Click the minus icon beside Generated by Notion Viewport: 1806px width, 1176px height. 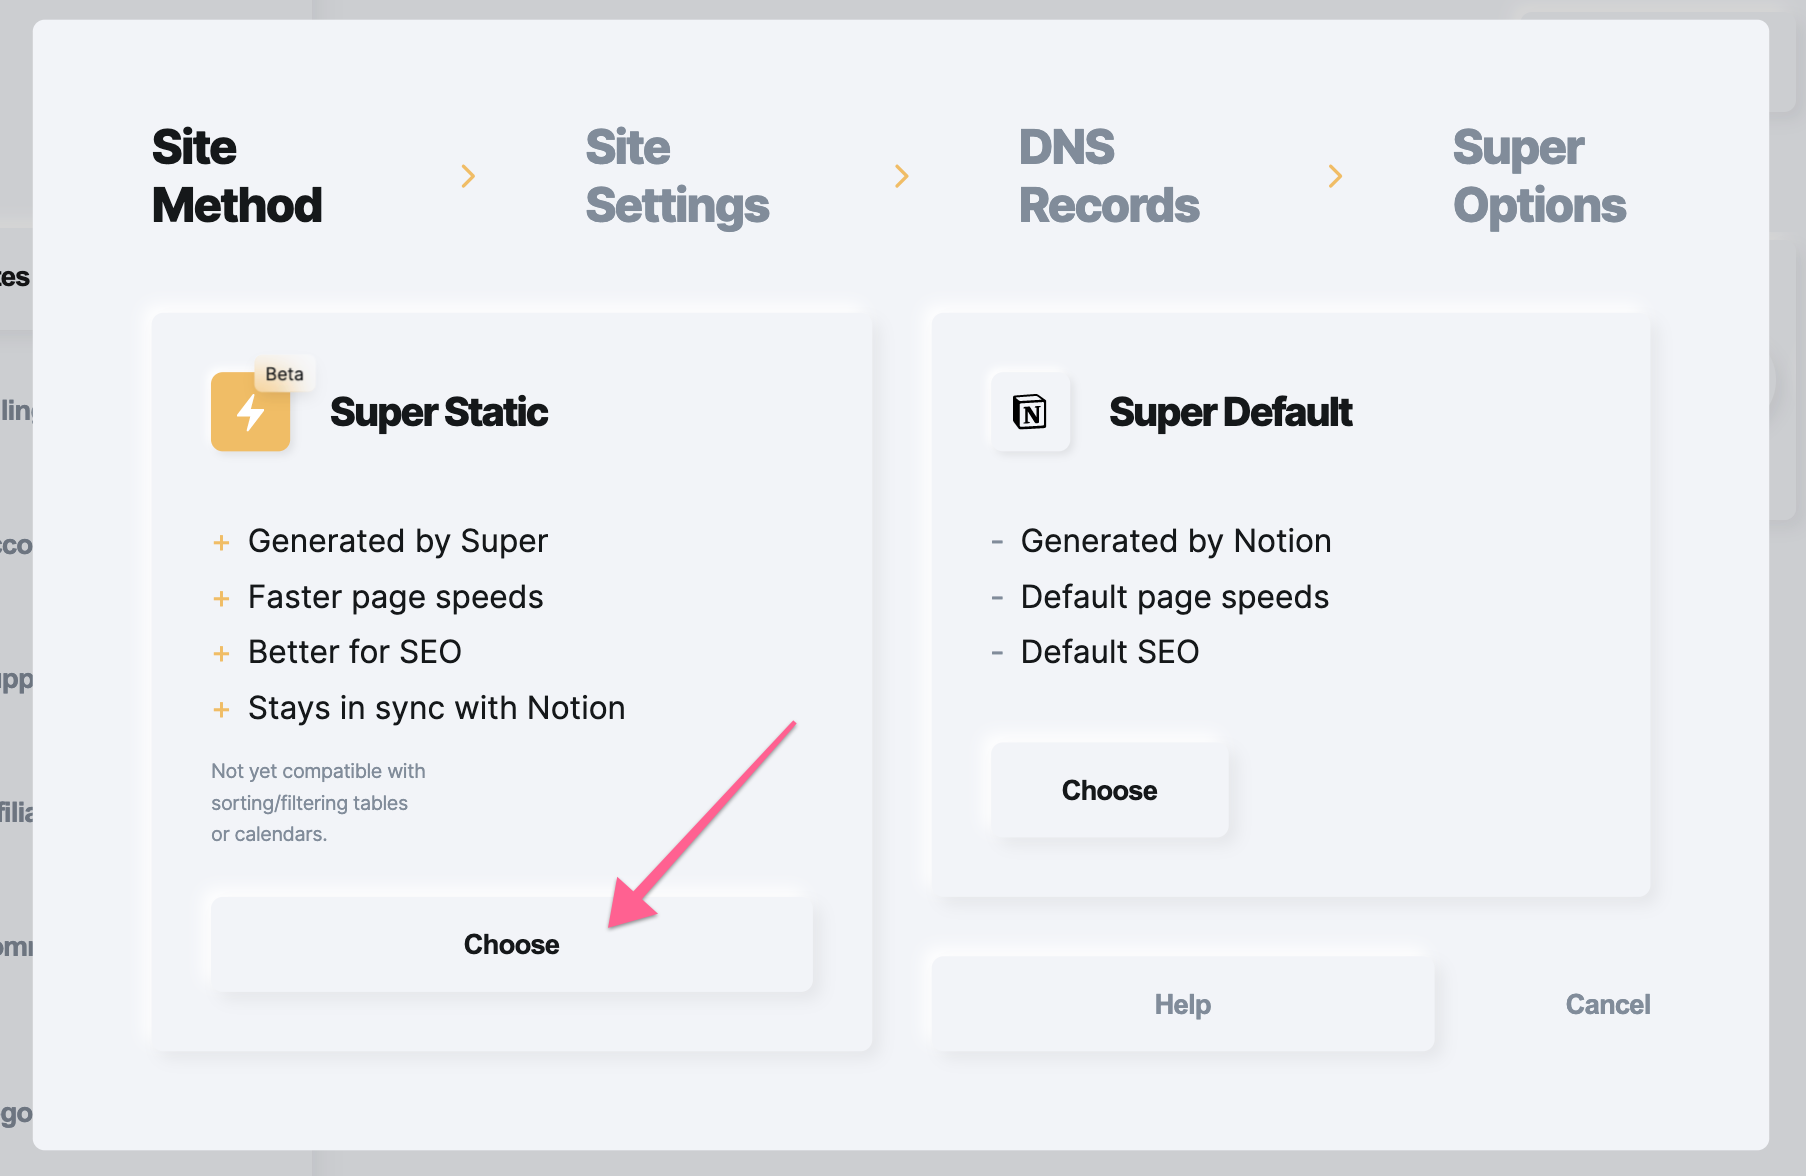tap(997, 542)
